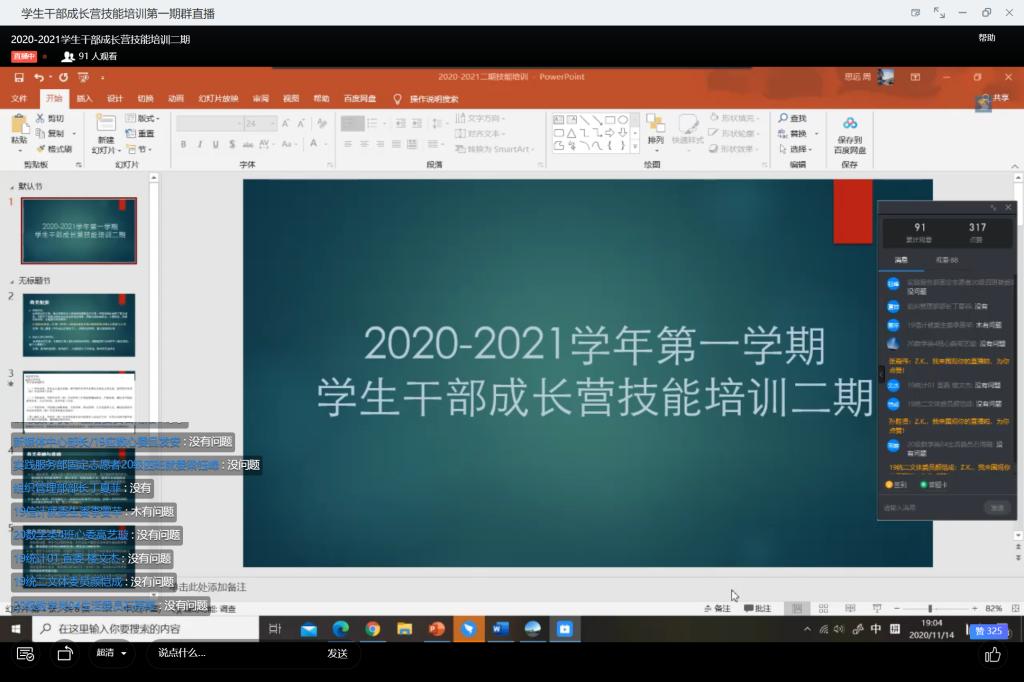Toggle Bold formatting button
The image size is (1024, 682).
pyautogui.click(x=184, y=145)
